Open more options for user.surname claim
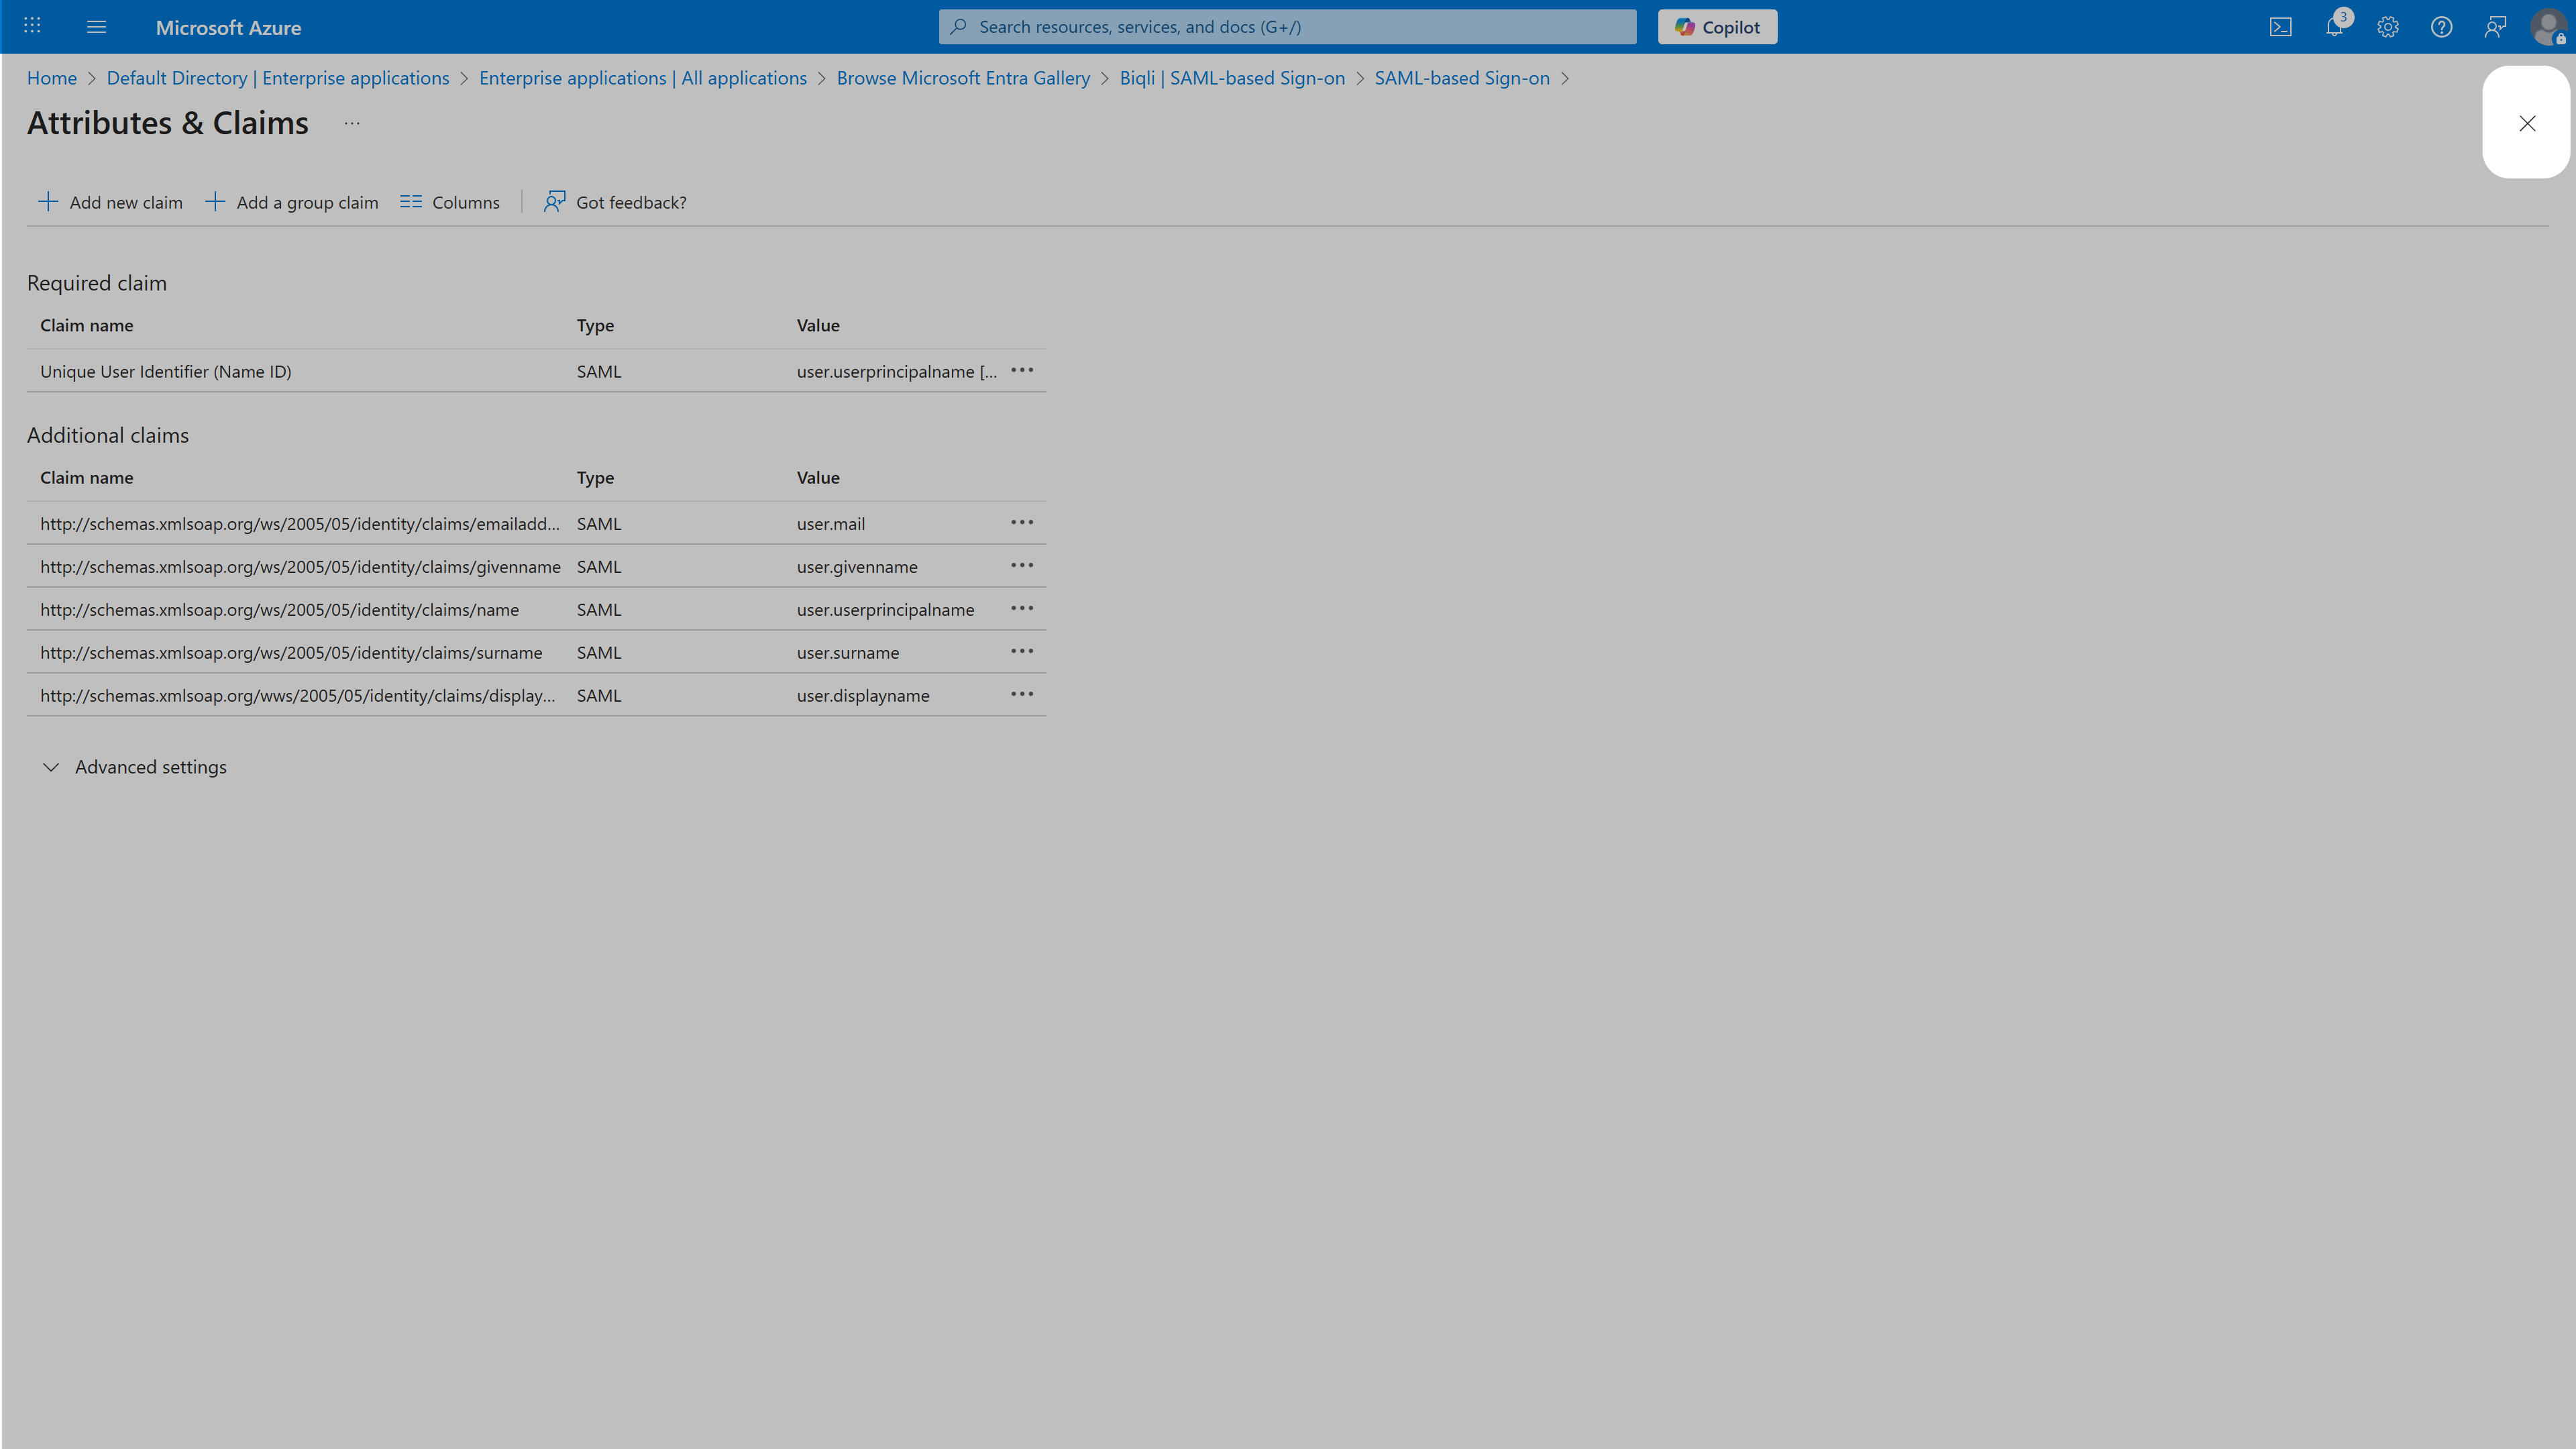This screenshot has height=1449, width=2576. point(1021,652)
